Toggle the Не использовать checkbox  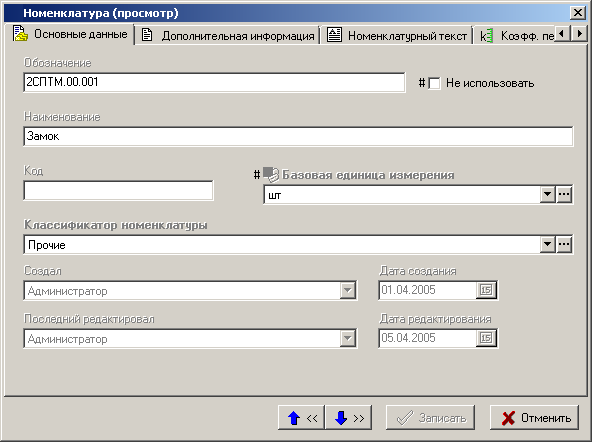click(x=434, y=83)
